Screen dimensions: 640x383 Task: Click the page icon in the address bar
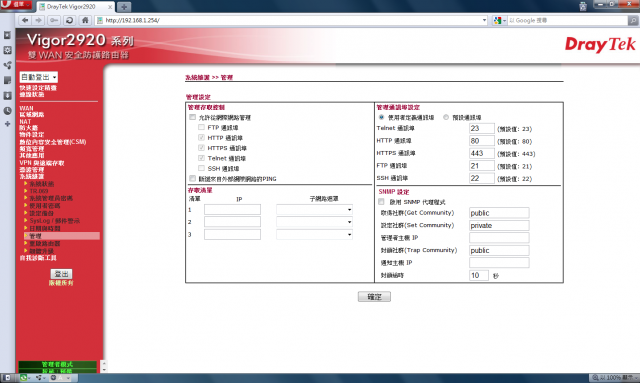click(100, 20)
